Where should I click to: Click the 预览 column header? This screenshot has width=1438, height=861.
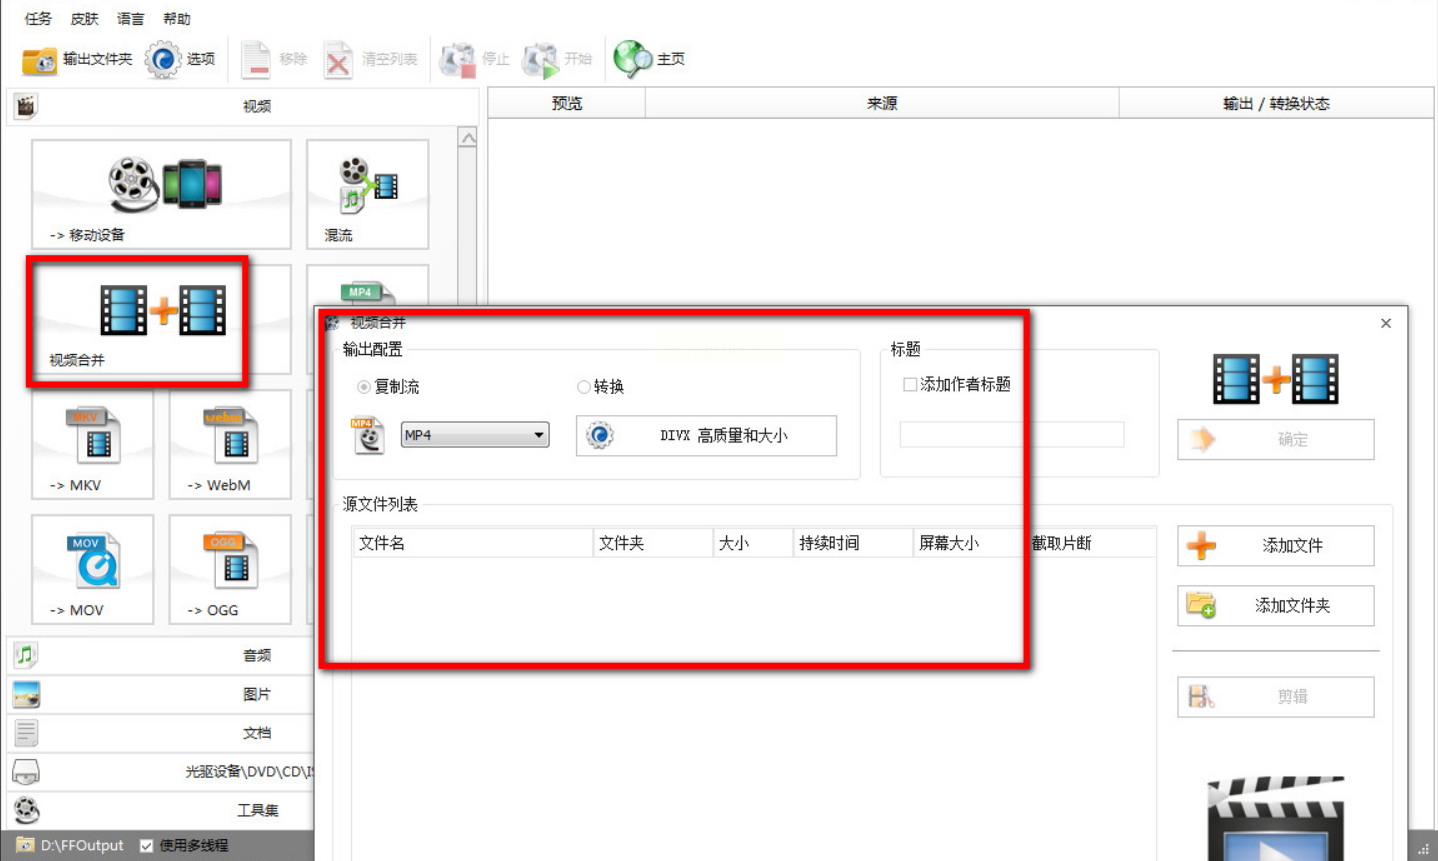566,103
